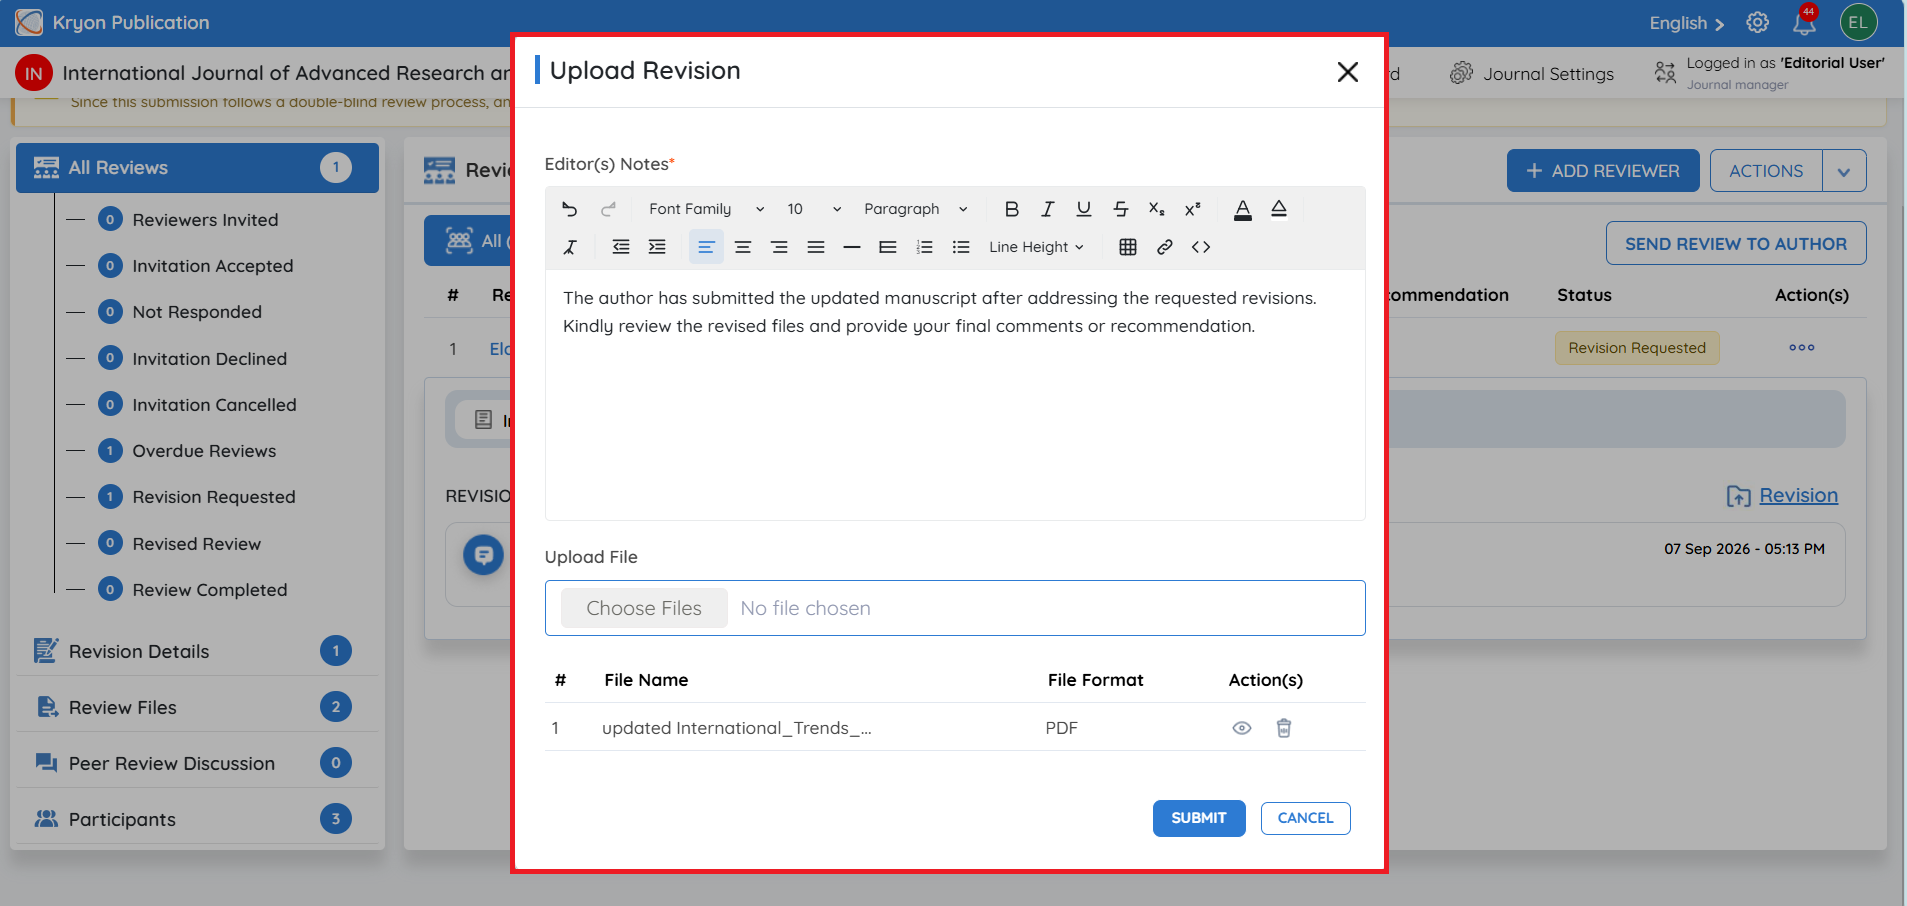Toggle left text alignment

click(706, 247)
